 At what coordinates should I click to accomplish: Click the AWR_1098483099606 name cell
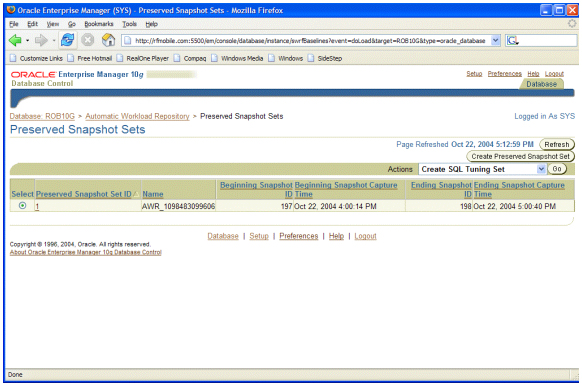(x=178, y=206)
